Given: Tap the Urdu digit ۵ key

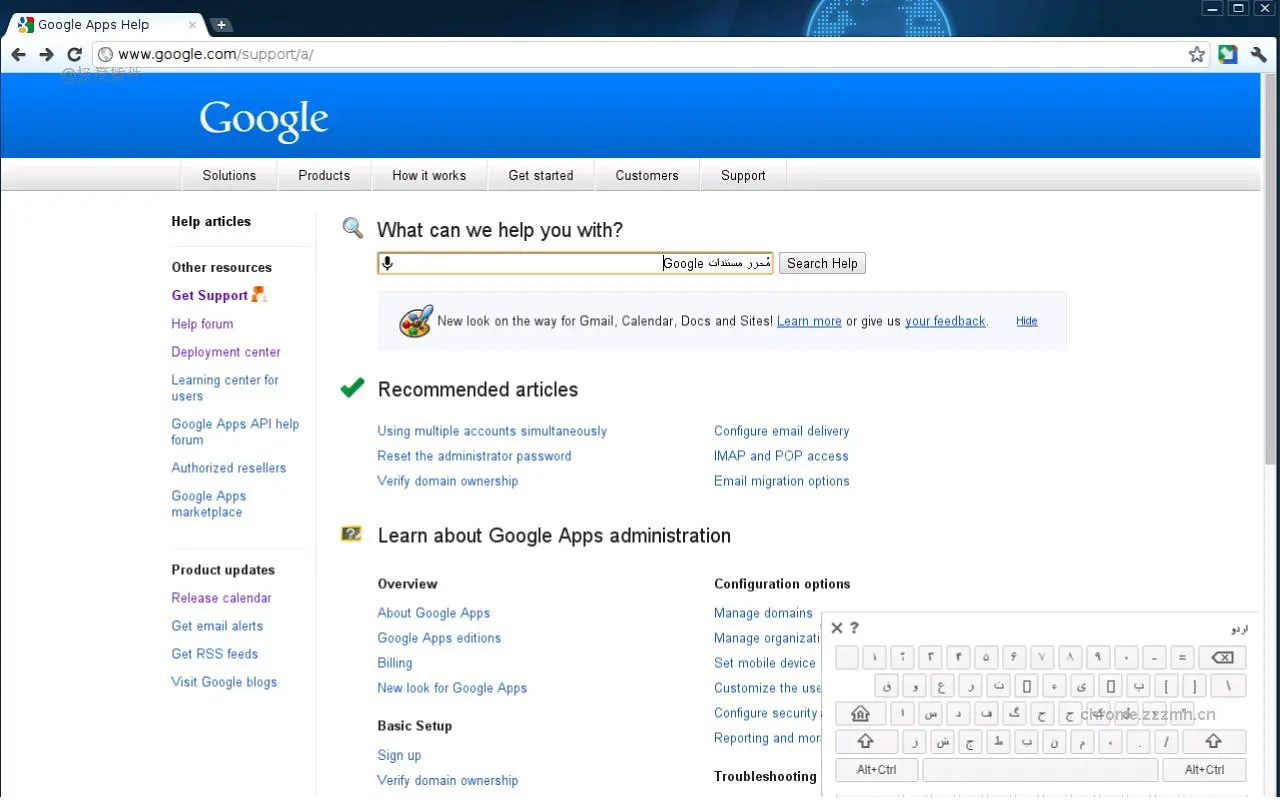Looking at the screenshot, I should [x=986, y=657].
